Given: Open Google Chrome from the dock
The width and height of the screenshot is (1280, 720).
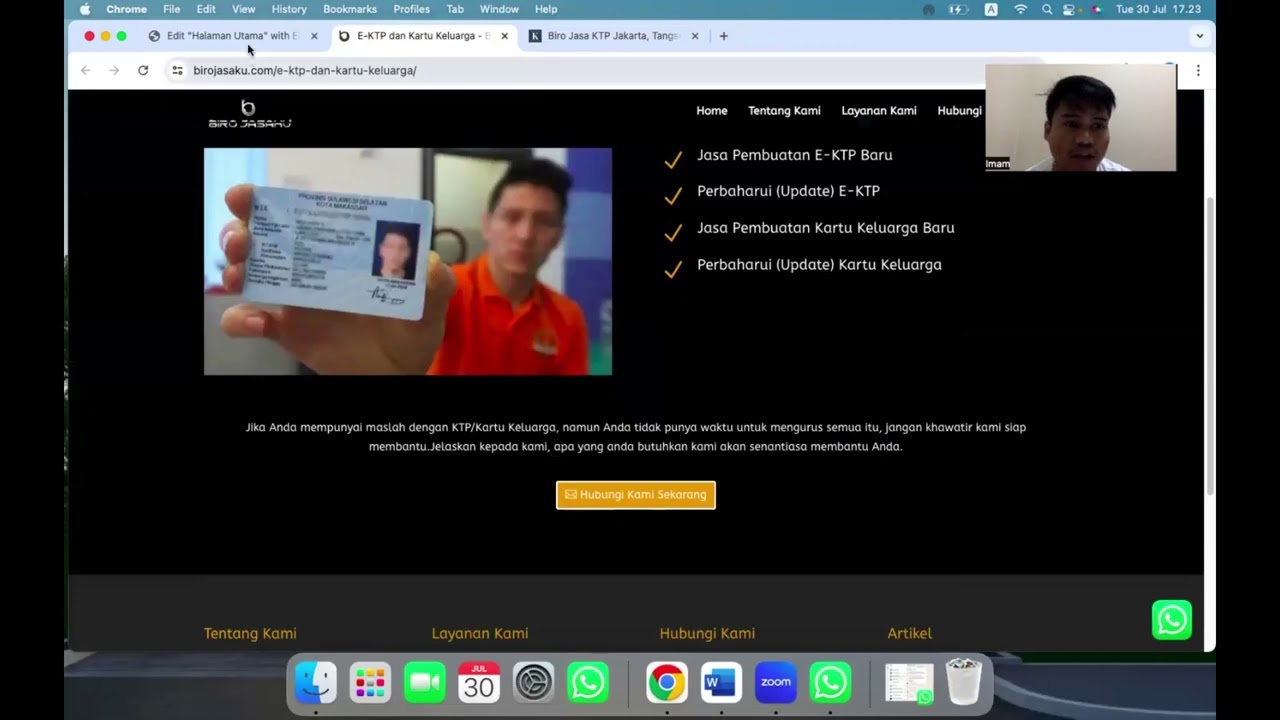Looking at the screenshot, I should 666,683.
